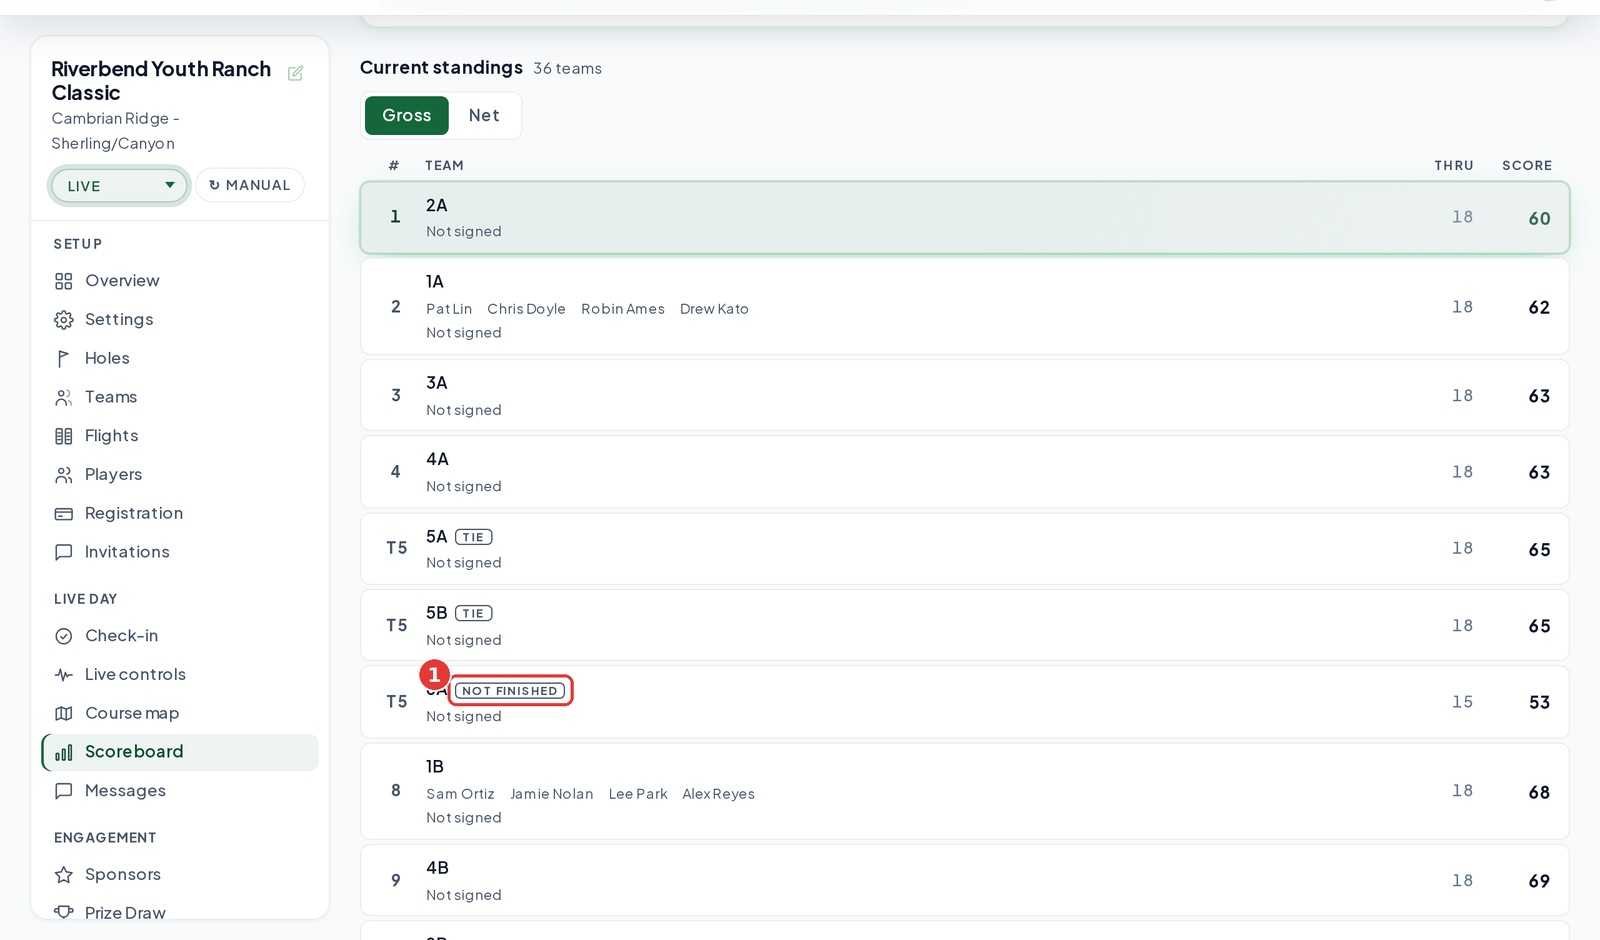Screen dimensions: 1600x940
Task: Click the Prize Draw trophy icon
Action: [x=64, y=912]
